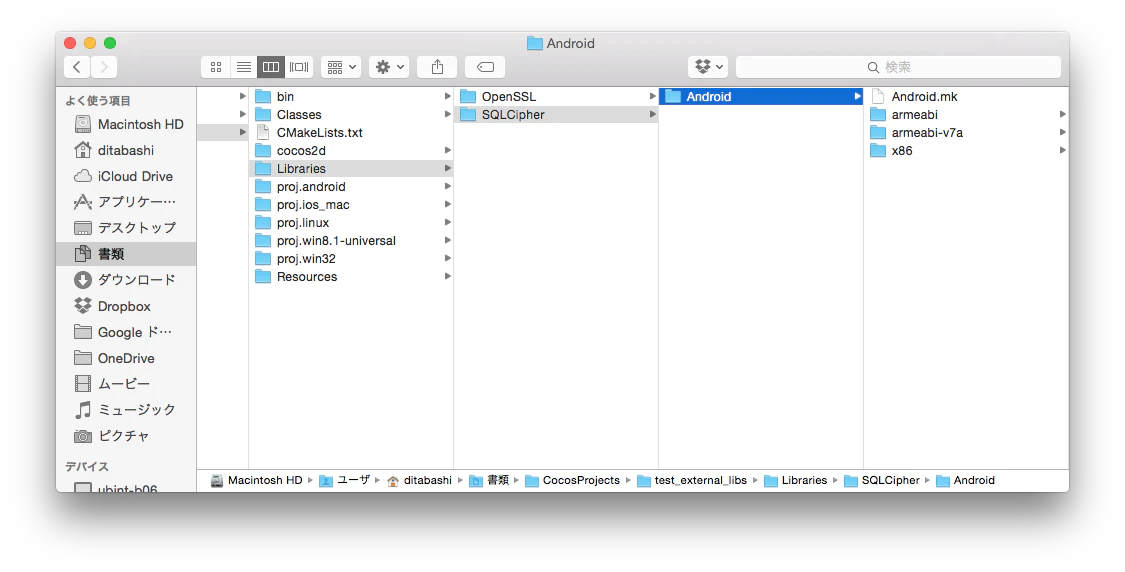This screenshot has height=572, width=1125.
Task: Select the Resources folder
Action: pyautogui.click(x=351, y=276)
